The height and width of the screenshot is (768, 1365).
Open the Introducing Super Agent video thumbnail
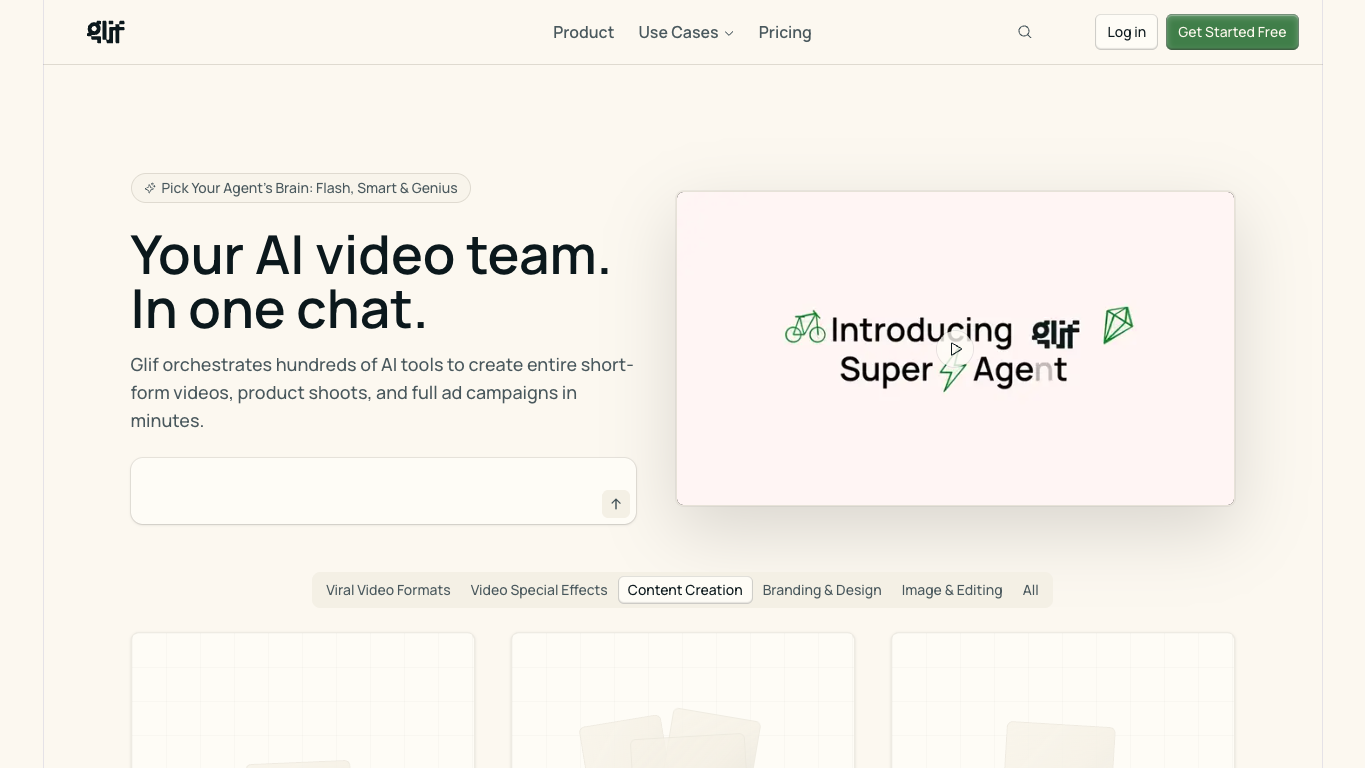pos(955,348)
